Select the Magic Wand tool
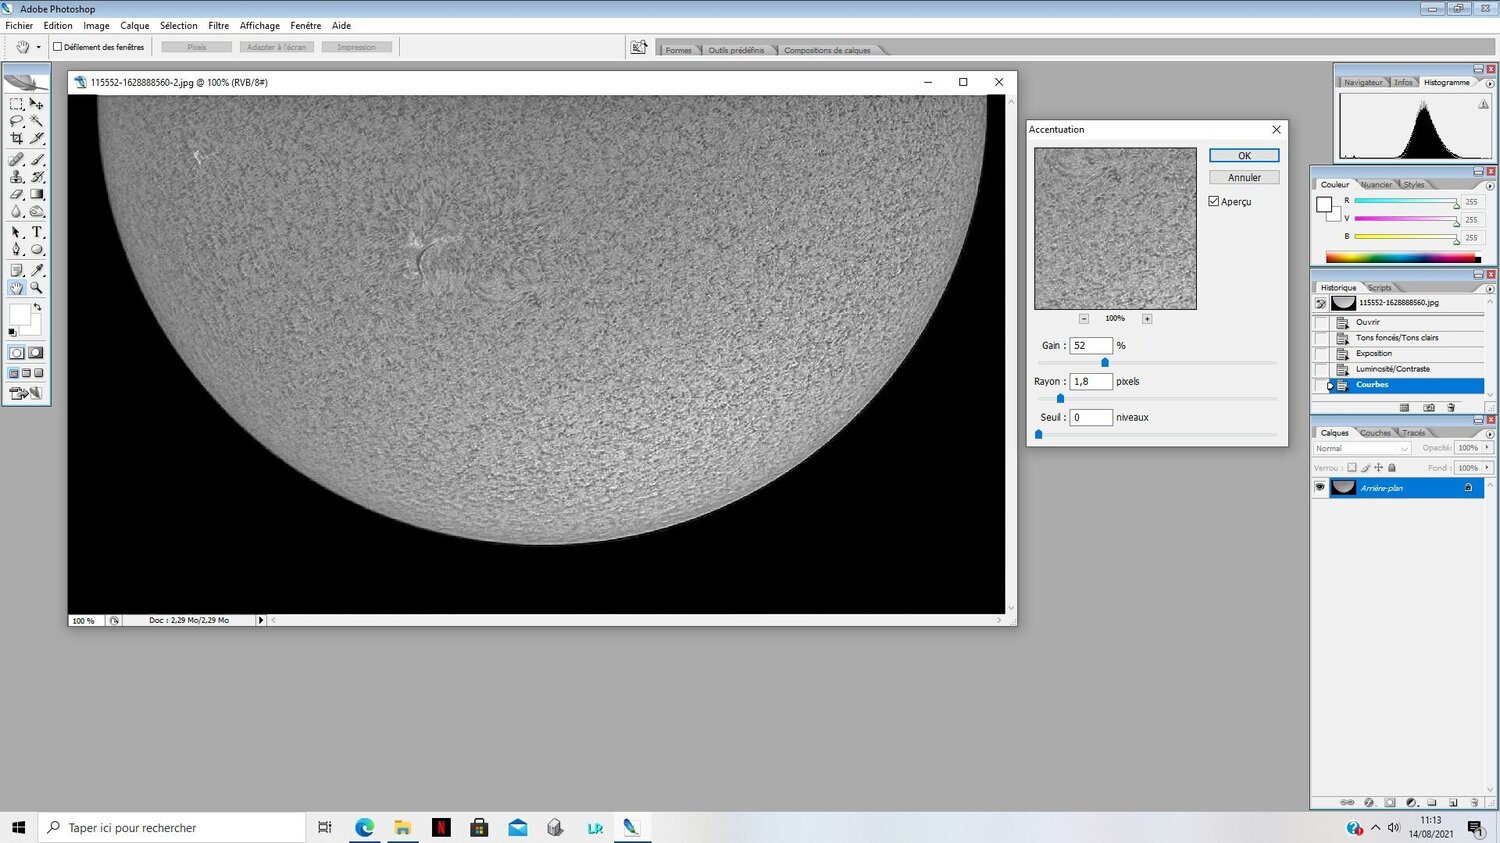Screen dimensions: 1500x843 pyautogui.click(x=36, y=120)
